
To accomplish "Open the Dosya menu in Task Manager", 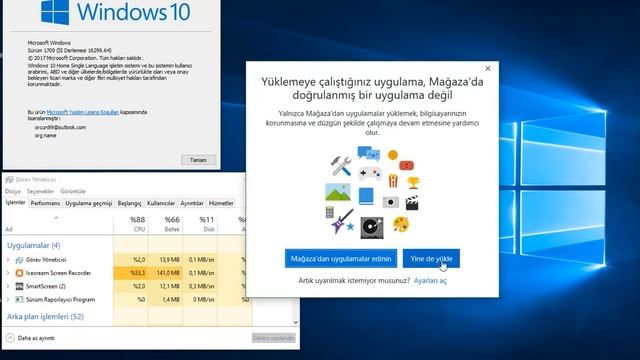I will click(x=13, y=191).
